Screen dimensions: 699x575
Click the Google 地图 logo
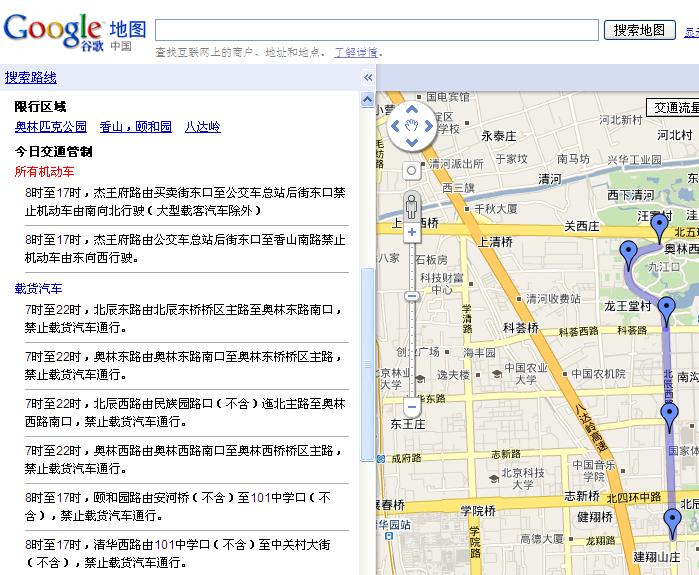pos(75,33)
